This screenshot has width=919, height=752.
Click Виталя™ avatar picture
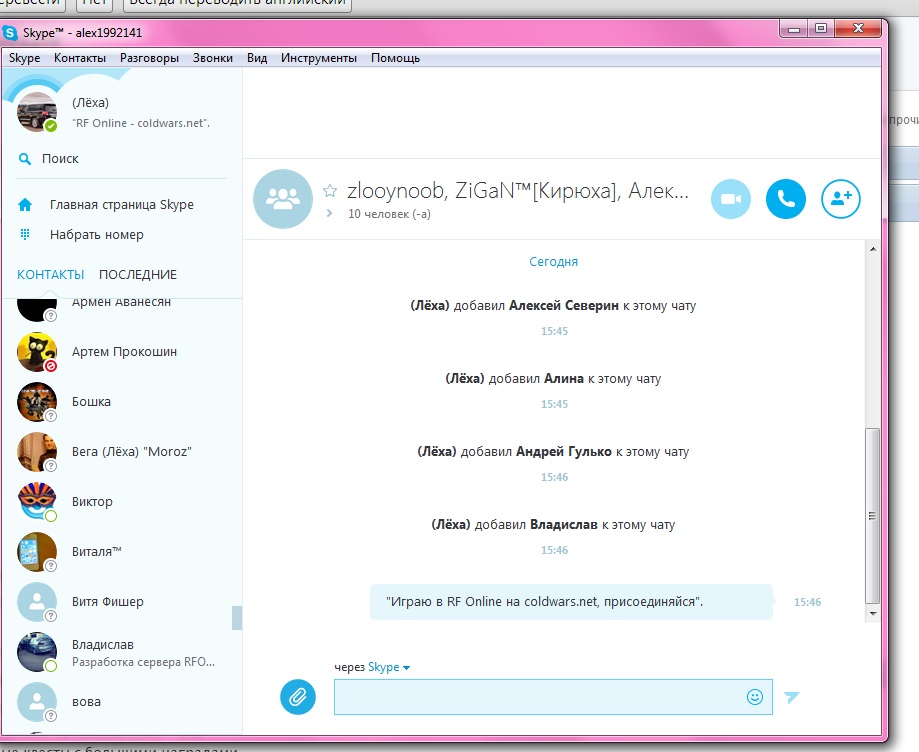37,552
